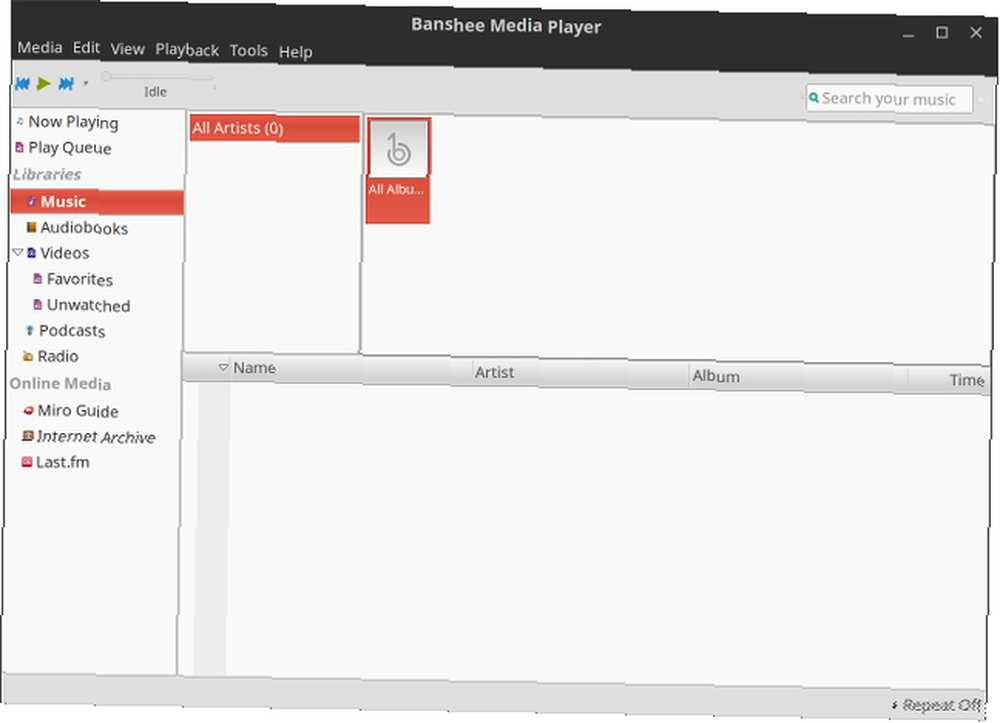Click the Videos library icon

click(x=31, y=252)
